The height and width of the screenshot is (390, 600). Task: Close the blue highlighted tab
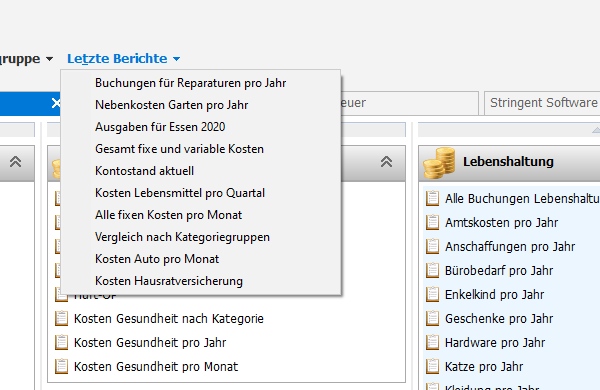tap(56, 103)
